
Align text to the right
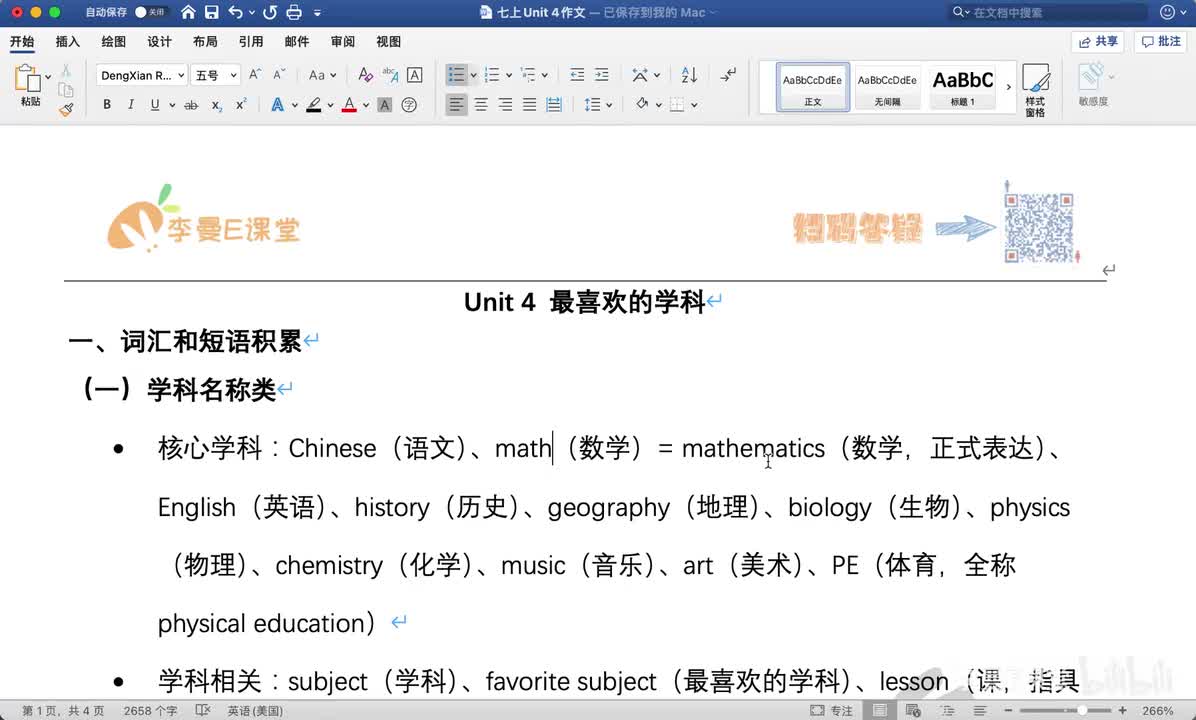pos(505,104)
